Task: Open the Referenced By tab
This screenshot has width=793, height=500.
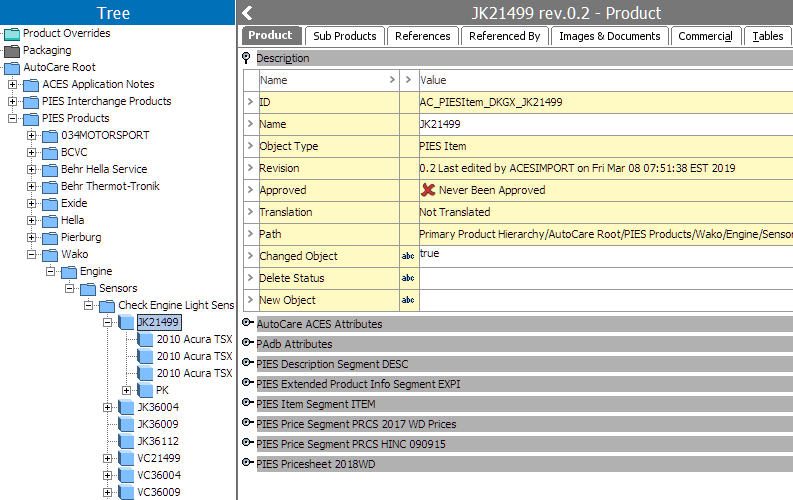Action: coord(504,36)
